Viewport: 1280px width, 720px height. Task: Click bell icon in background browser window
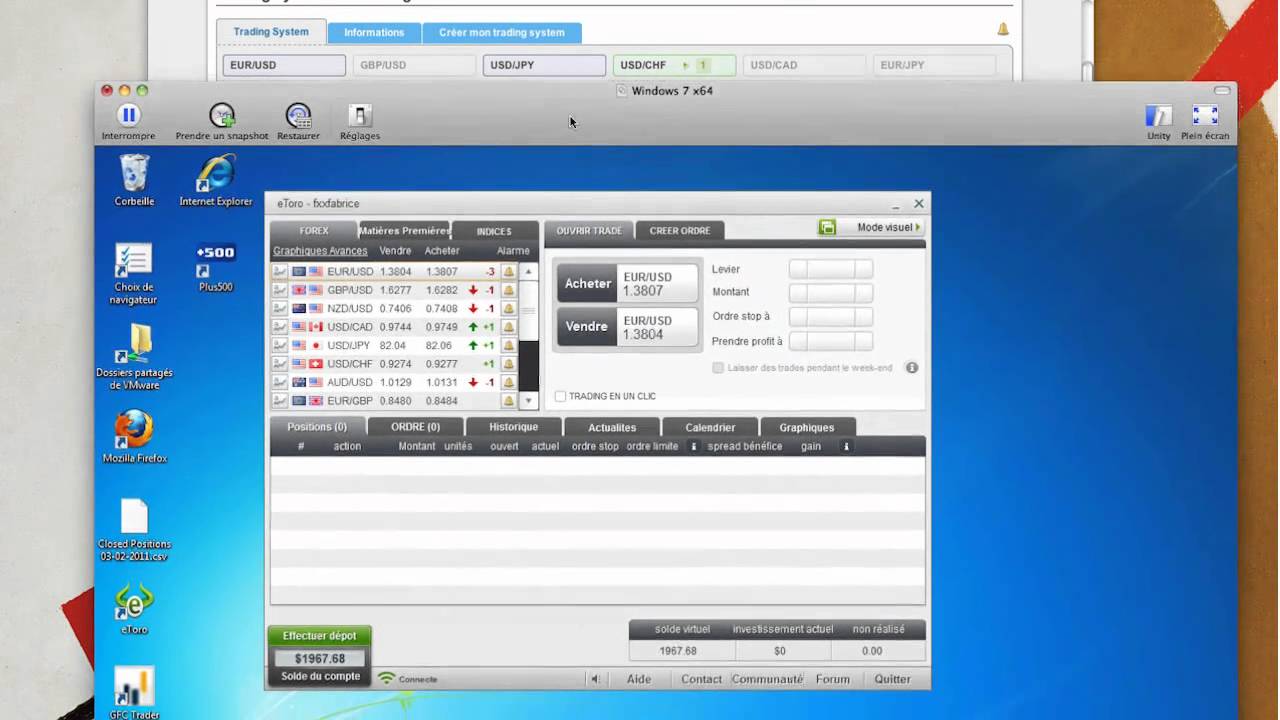(x=1003, y=29)
